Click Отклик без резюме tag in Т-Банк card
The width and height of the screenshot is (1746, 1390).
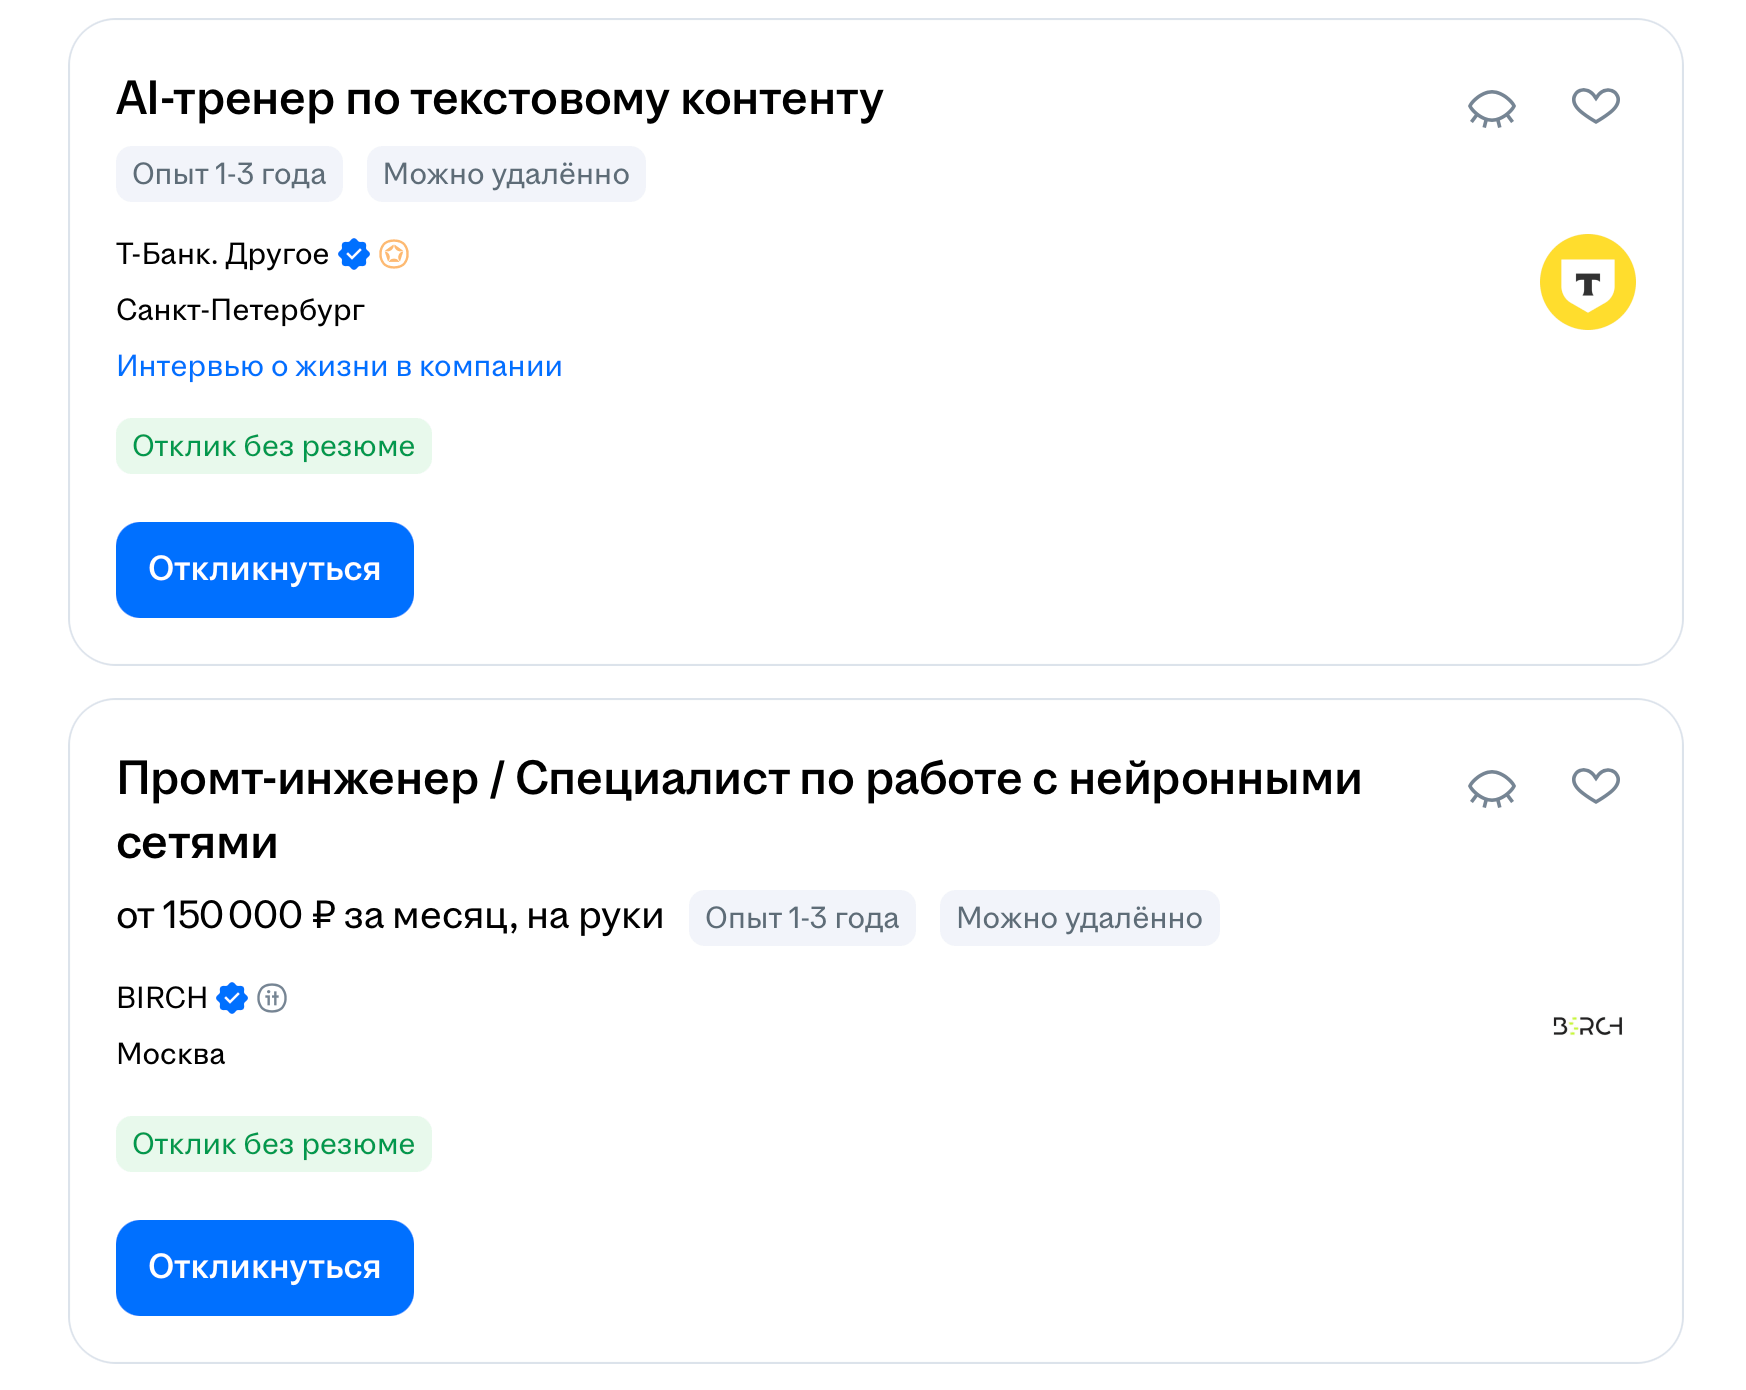coord(273,446)
